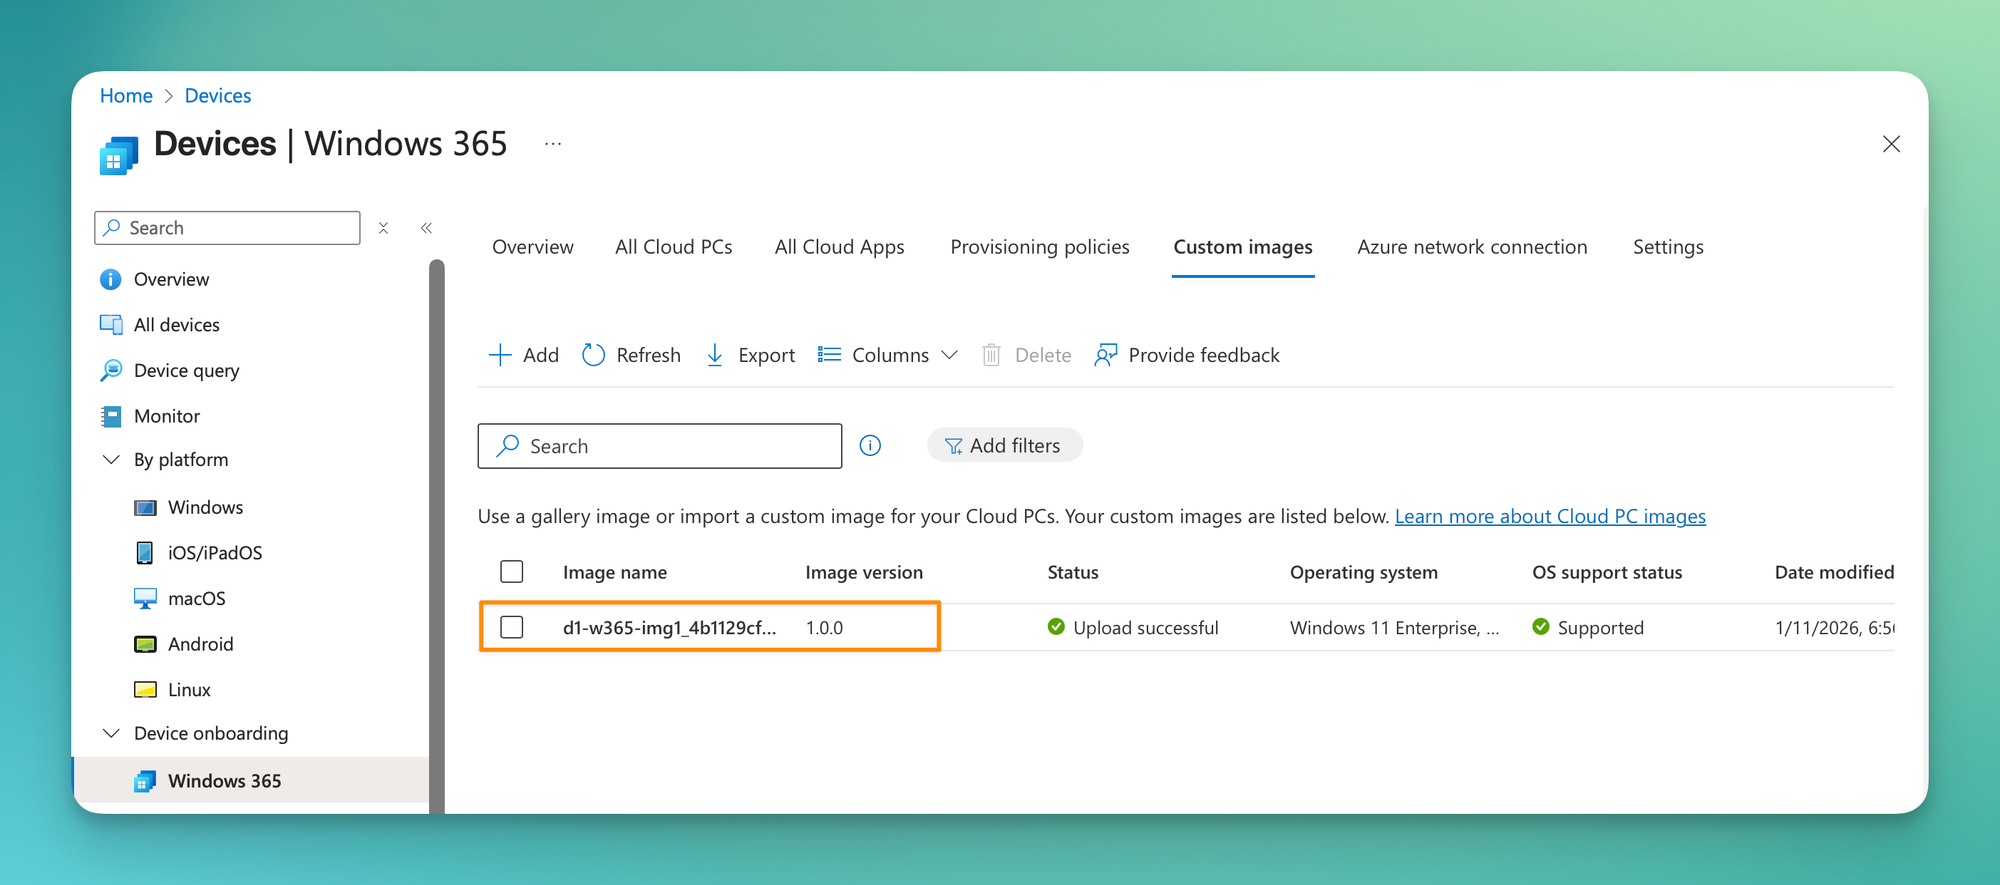
Task: Open Learn more about Cloud PC images
Action: click(x=1550, y=516)
